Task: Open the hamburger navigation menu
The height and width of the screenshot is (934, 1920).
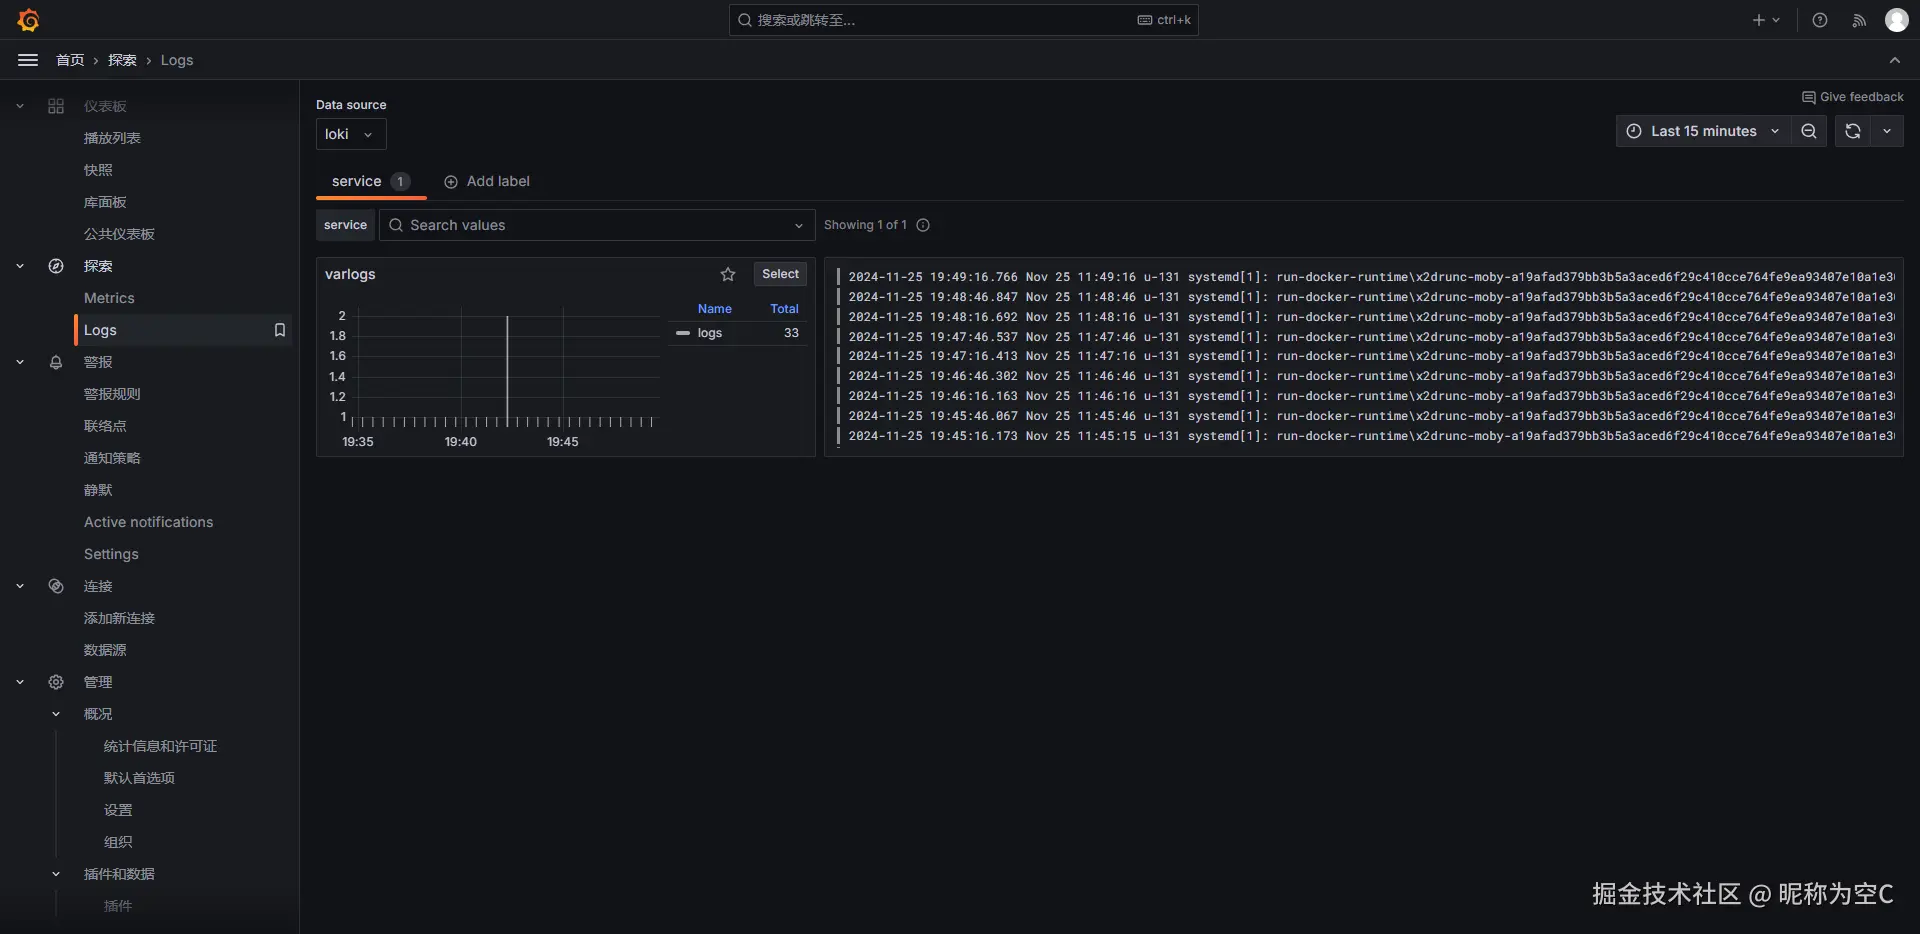Action: point(28,60)
